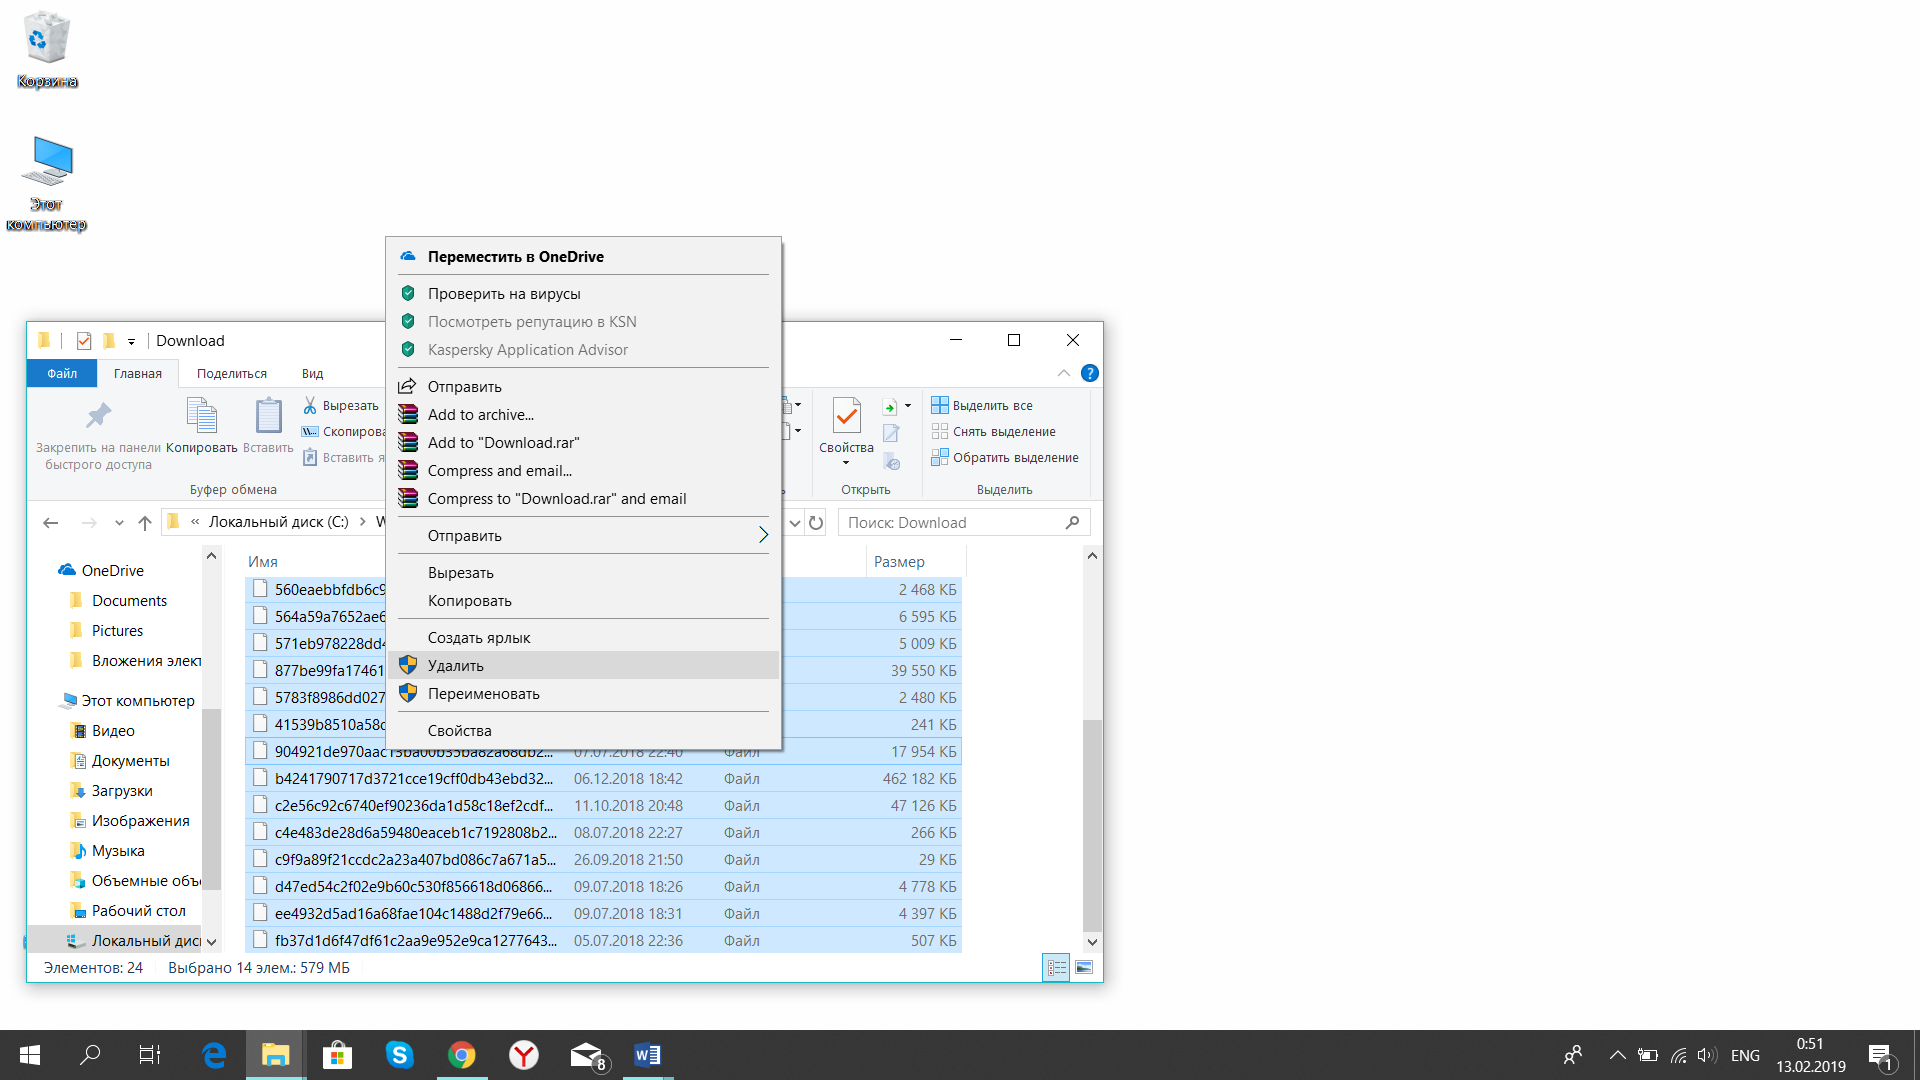
Task: Open taskbar search magnifier
Action: 90,1055
